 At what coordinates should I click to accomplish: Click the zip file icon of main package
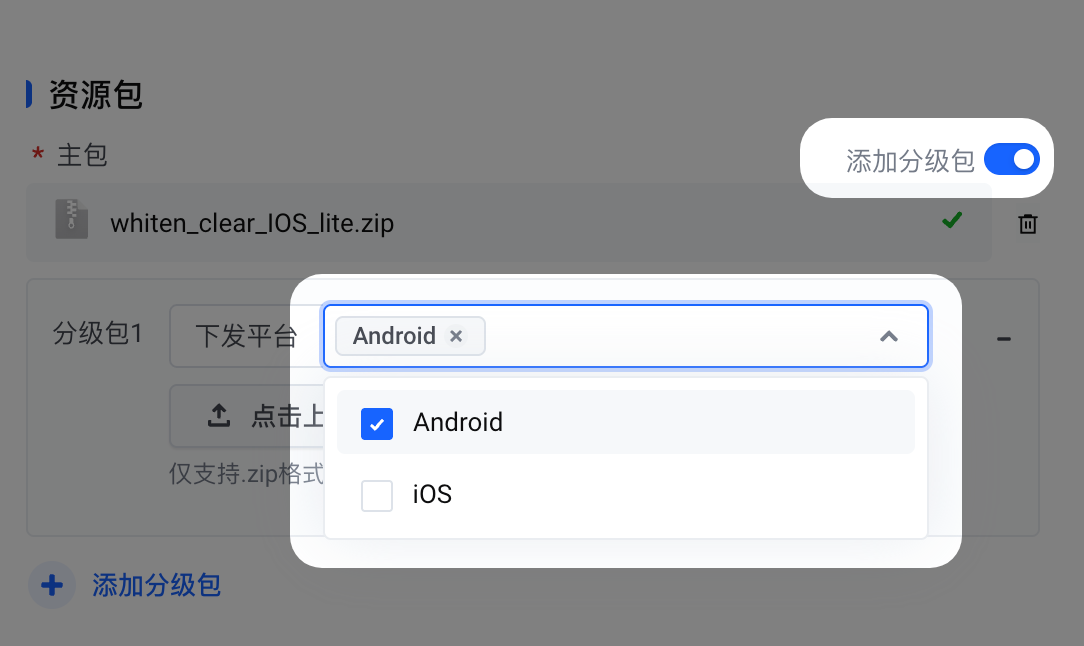click(72, 219)
